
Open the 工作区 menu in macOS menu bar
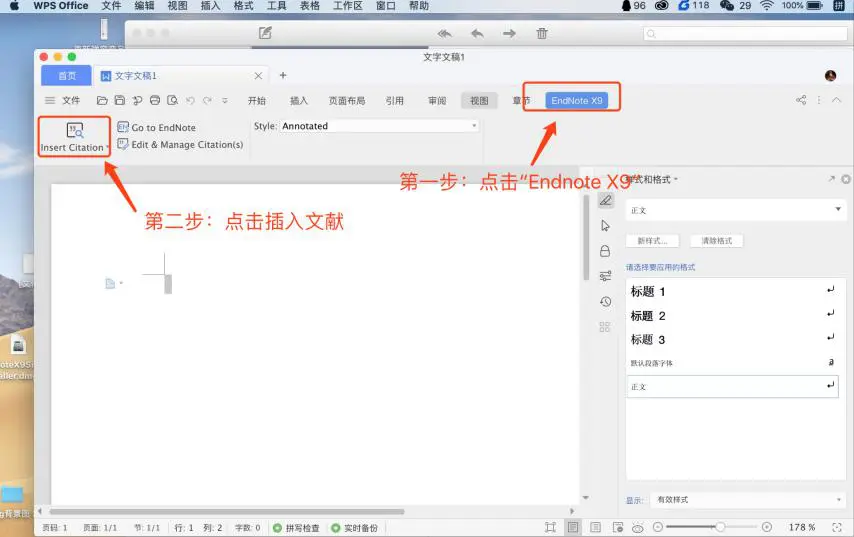pos(347,5)
